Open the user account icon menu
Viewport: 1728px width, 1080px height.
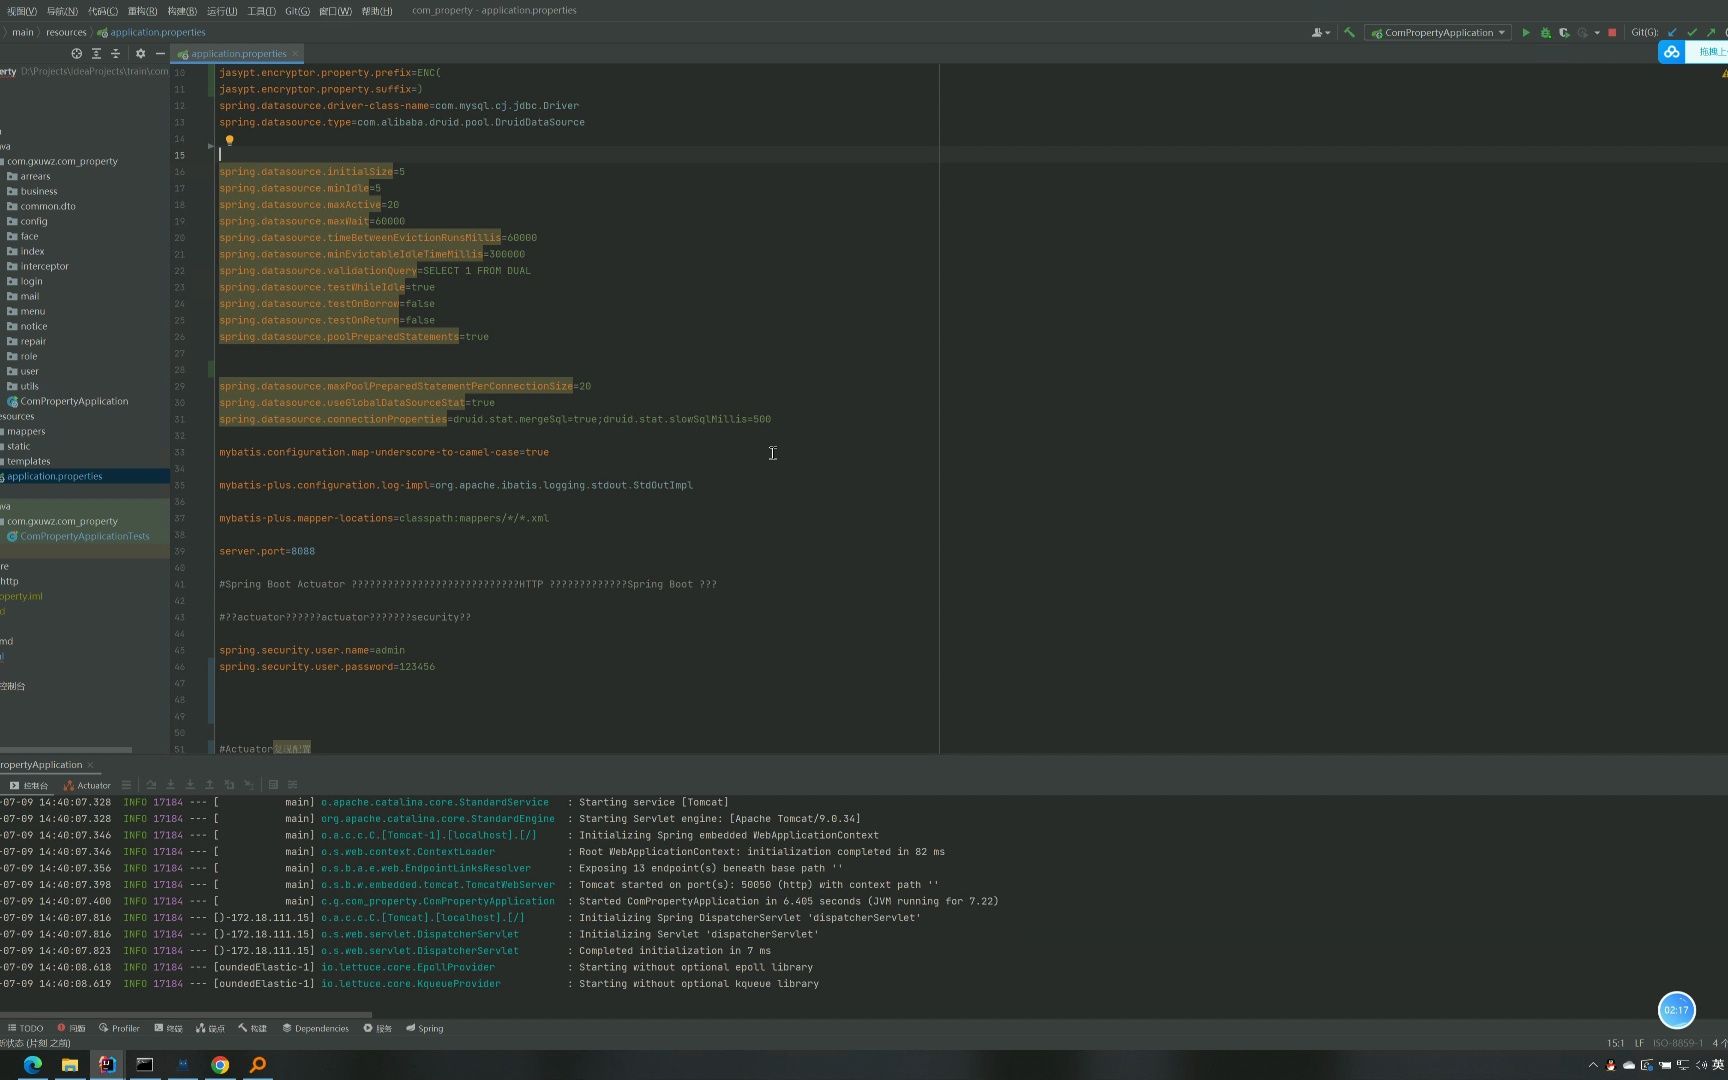point(1320,32)
